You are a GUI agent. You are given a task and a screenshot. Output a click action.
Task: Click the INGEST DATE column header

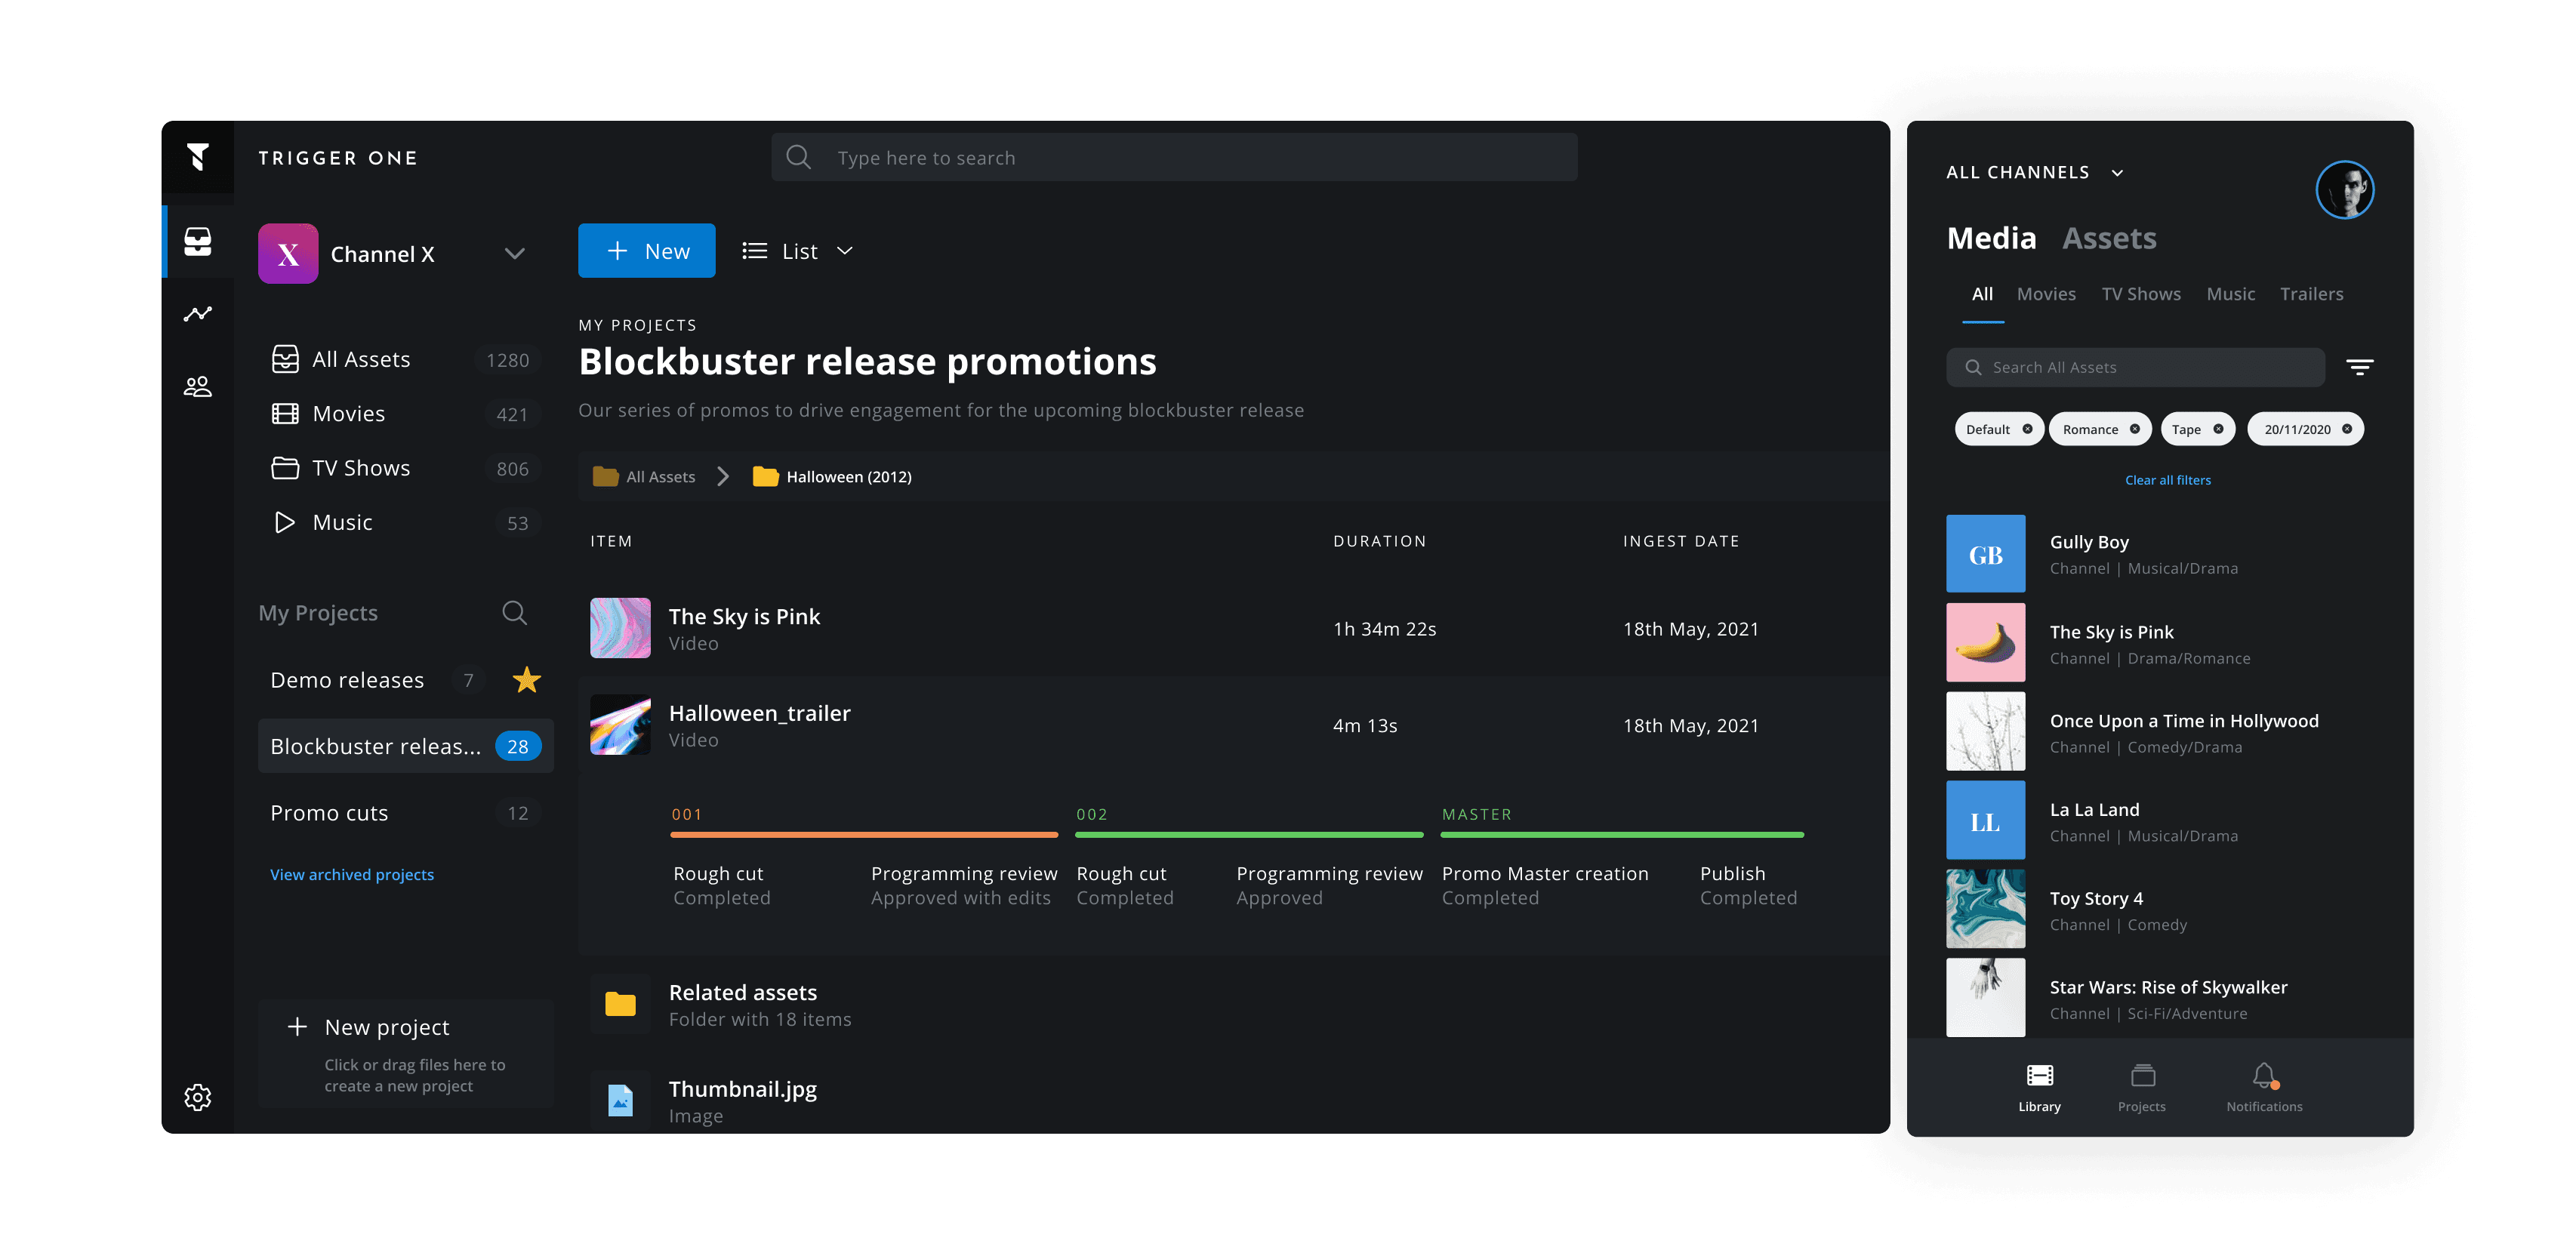(x=1680, y=541)
